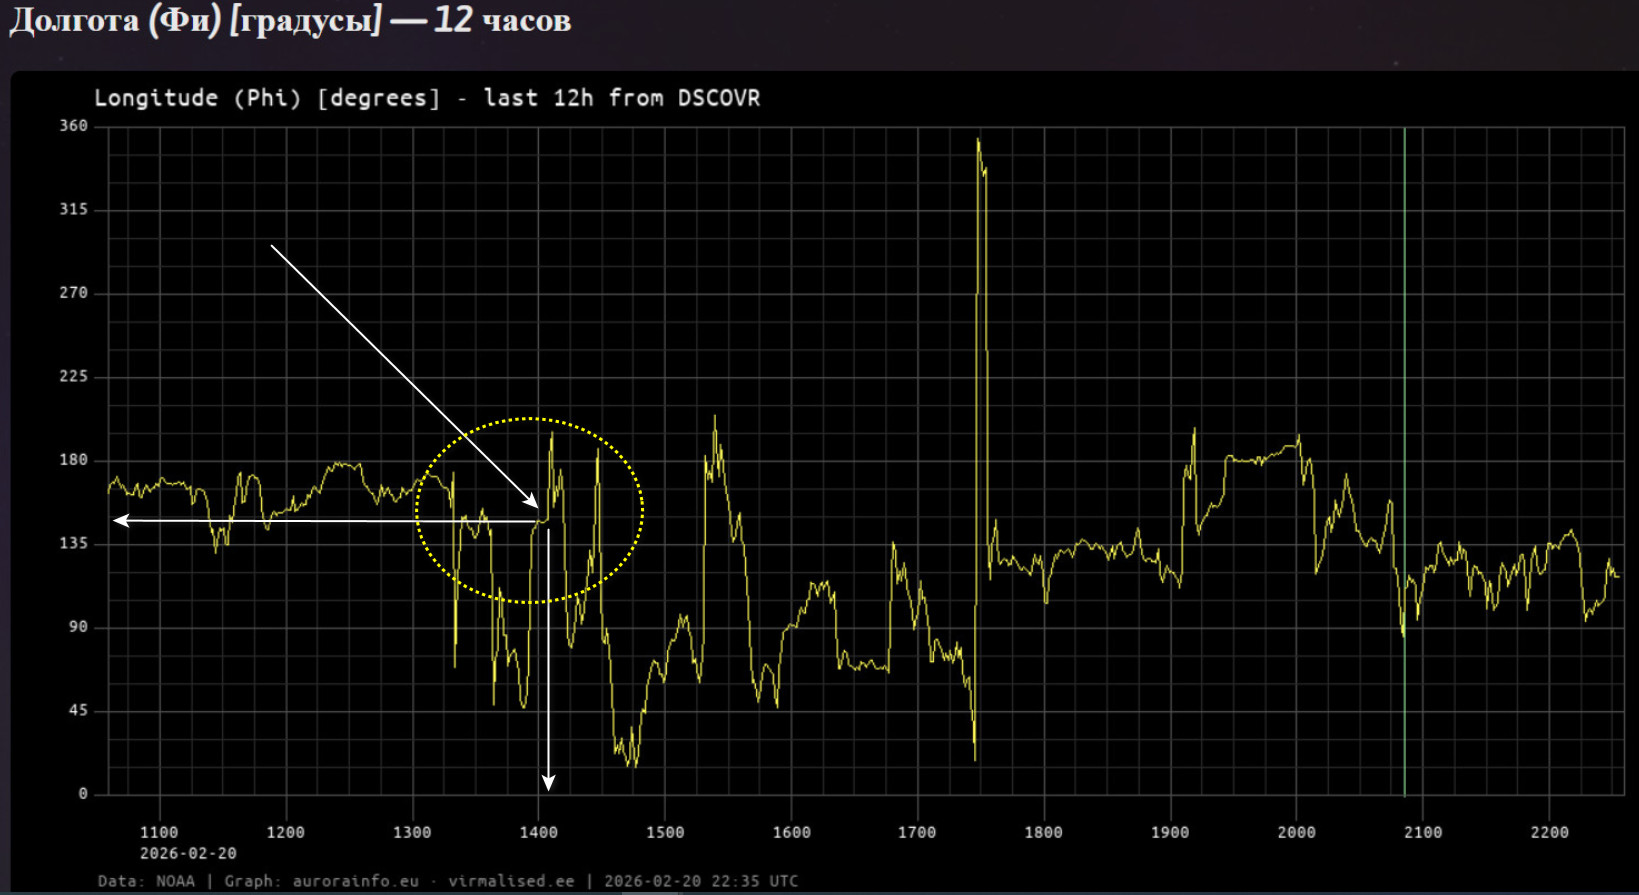Click the 2026-02-20 date under the time axis
The width and height of the screenshot is (1639, 895).
pos(188,853)
